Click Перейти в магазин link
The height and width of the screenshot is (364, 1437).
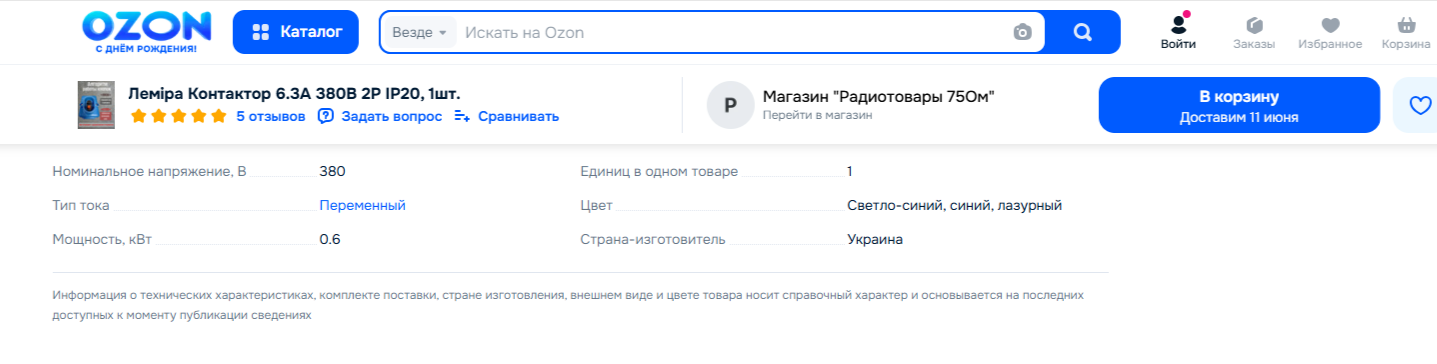(x=817, y=116)
